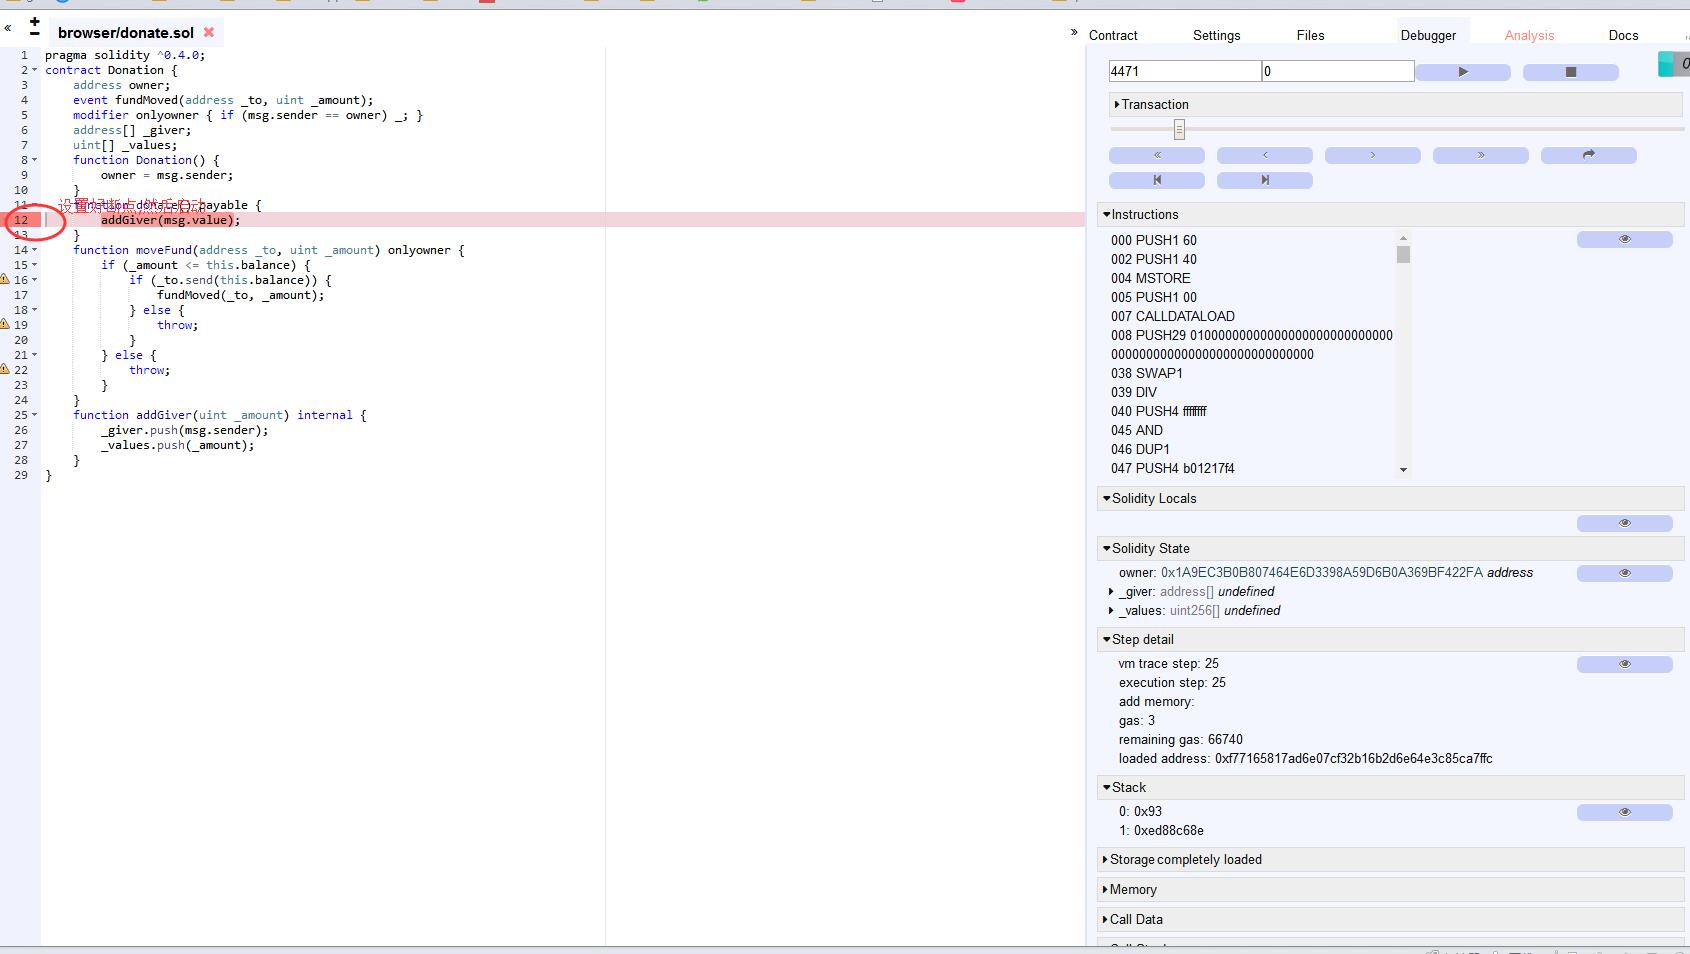Click the remaining gas: 66740 entry

(1181, 740)
